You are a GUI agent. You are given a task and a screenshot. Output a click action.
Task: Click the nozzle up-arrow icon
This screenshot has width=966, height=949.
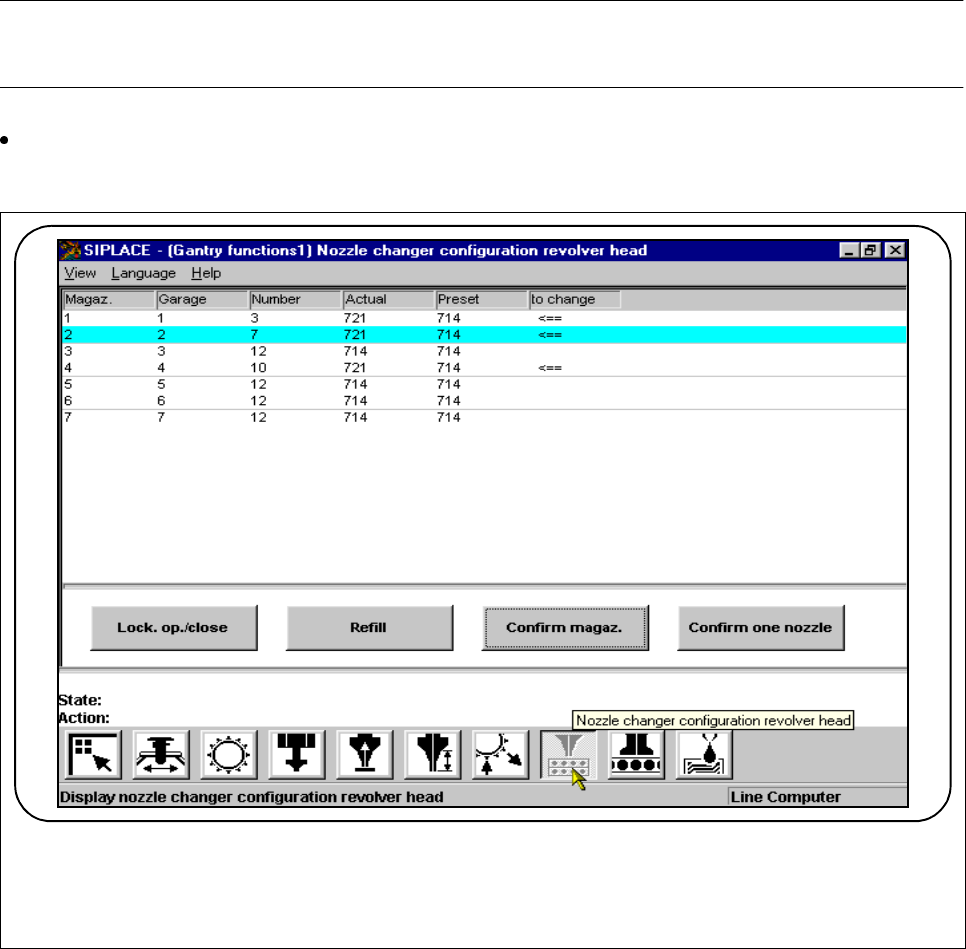pos(365,755)
